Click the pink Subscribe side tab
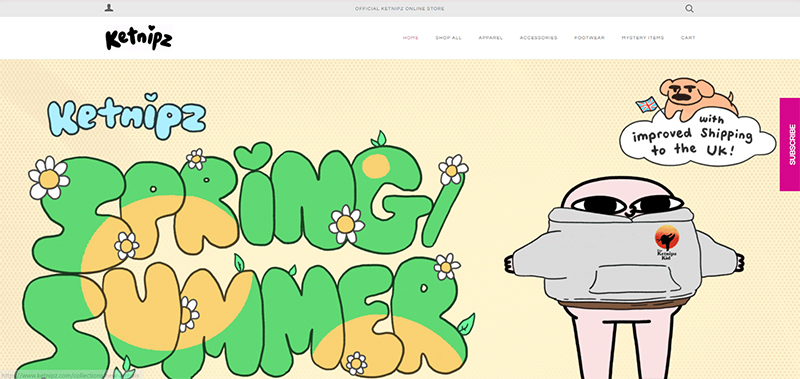Viewport: 800px width, 379px height. [x=790, y=144]
